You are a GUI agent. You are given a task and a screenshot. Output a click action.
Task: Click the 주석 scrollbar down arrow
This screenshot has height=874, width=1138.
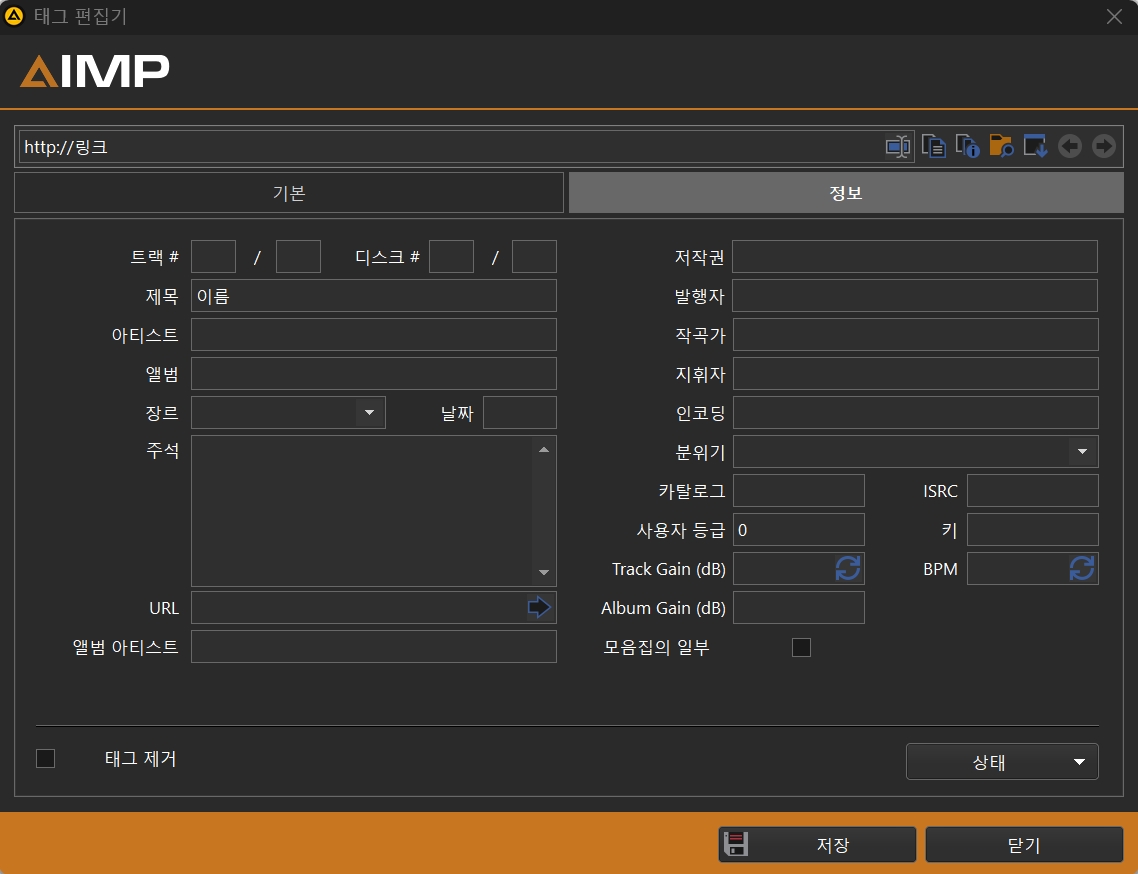(544, 572)
